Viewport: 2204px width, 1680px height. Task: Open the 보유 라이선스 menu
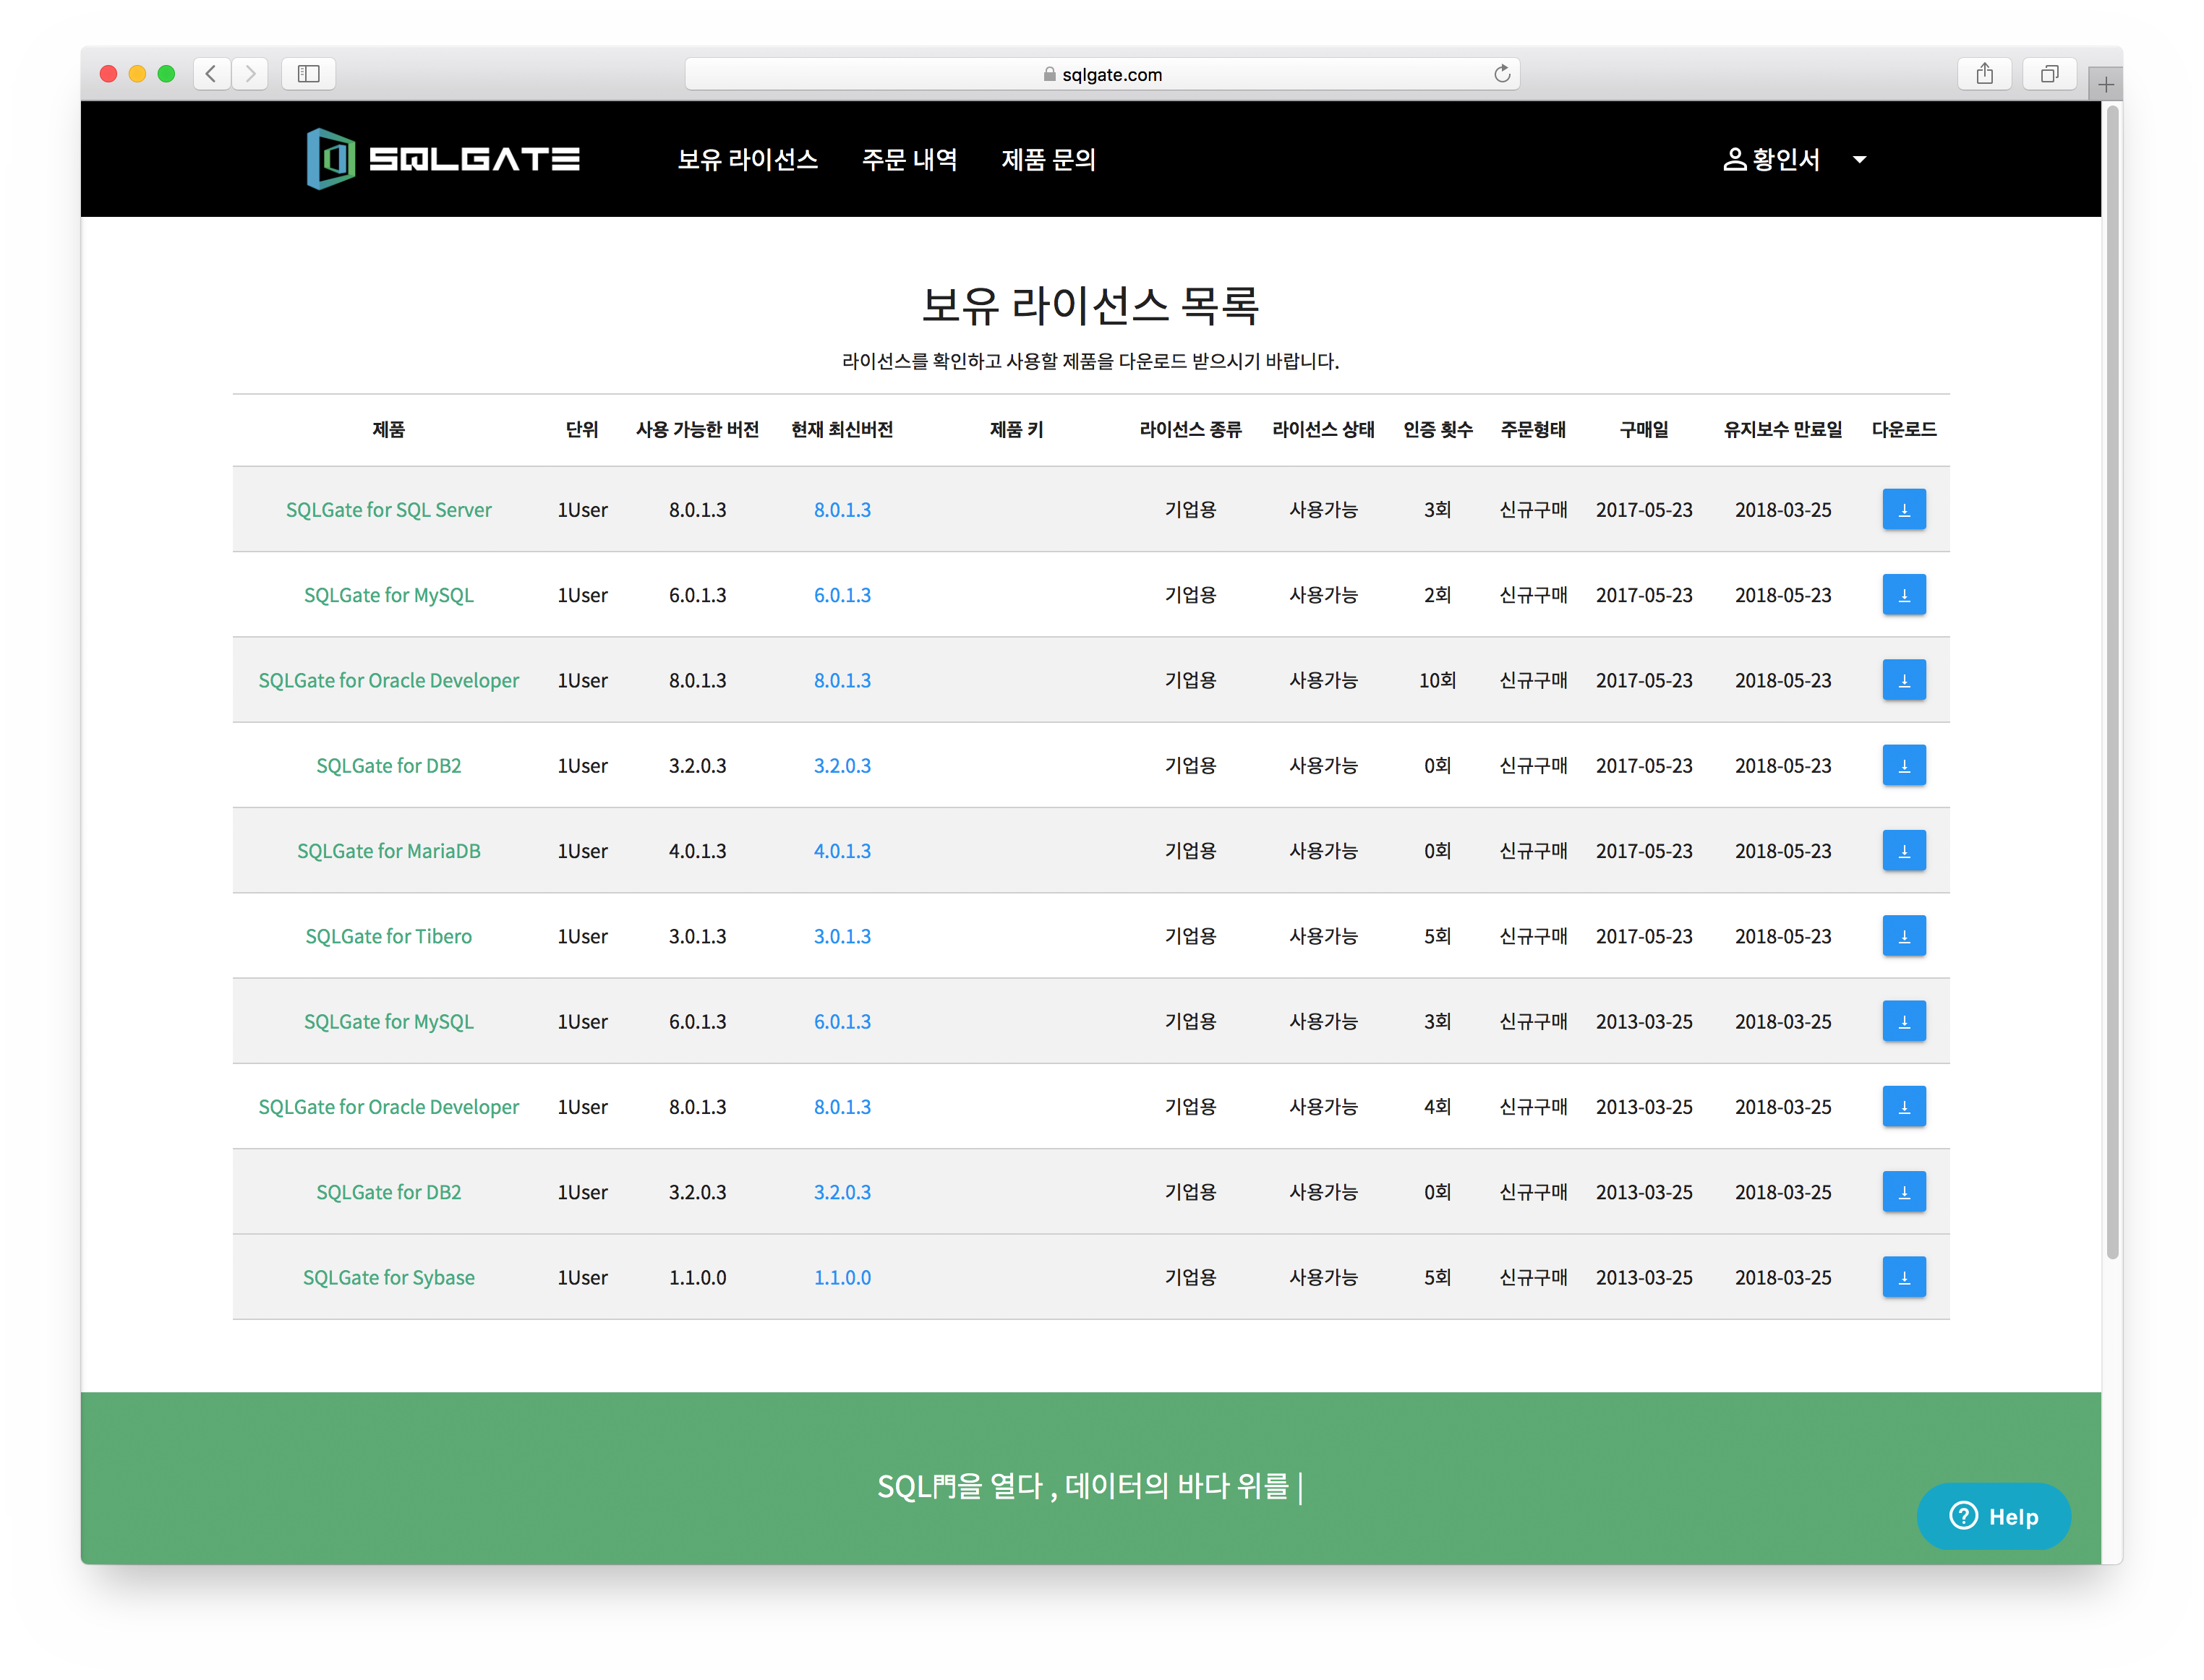tap(747, 159)
